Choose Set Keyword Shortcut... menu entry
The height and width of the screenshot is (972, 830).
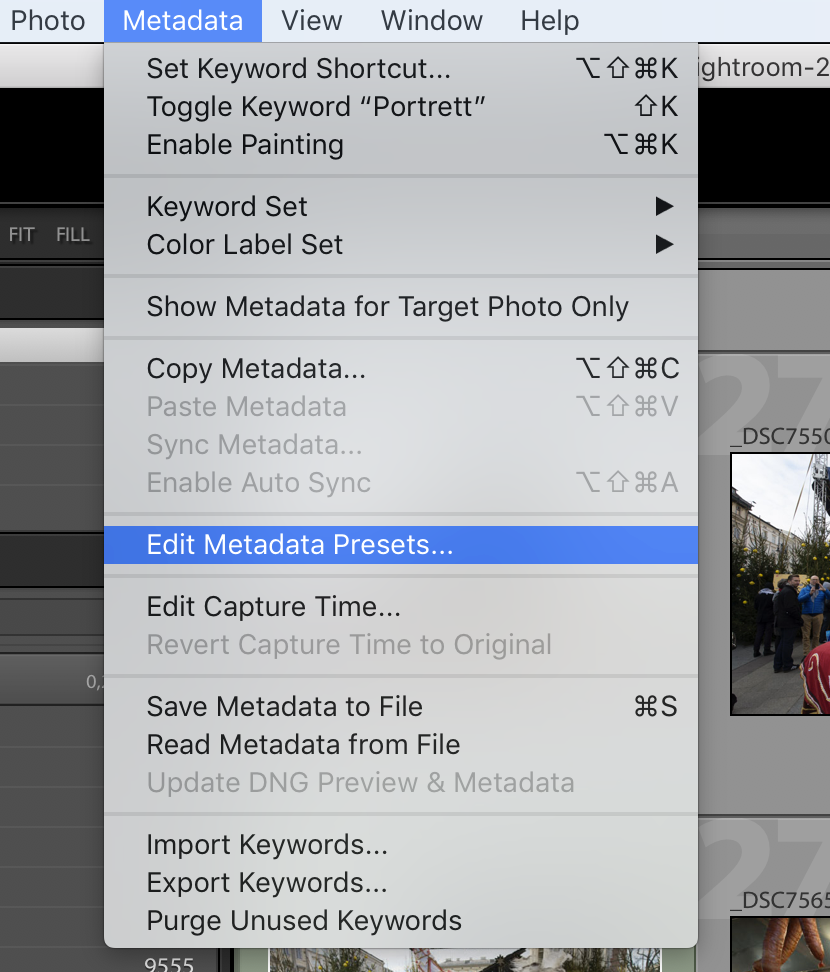coord(298,68)
